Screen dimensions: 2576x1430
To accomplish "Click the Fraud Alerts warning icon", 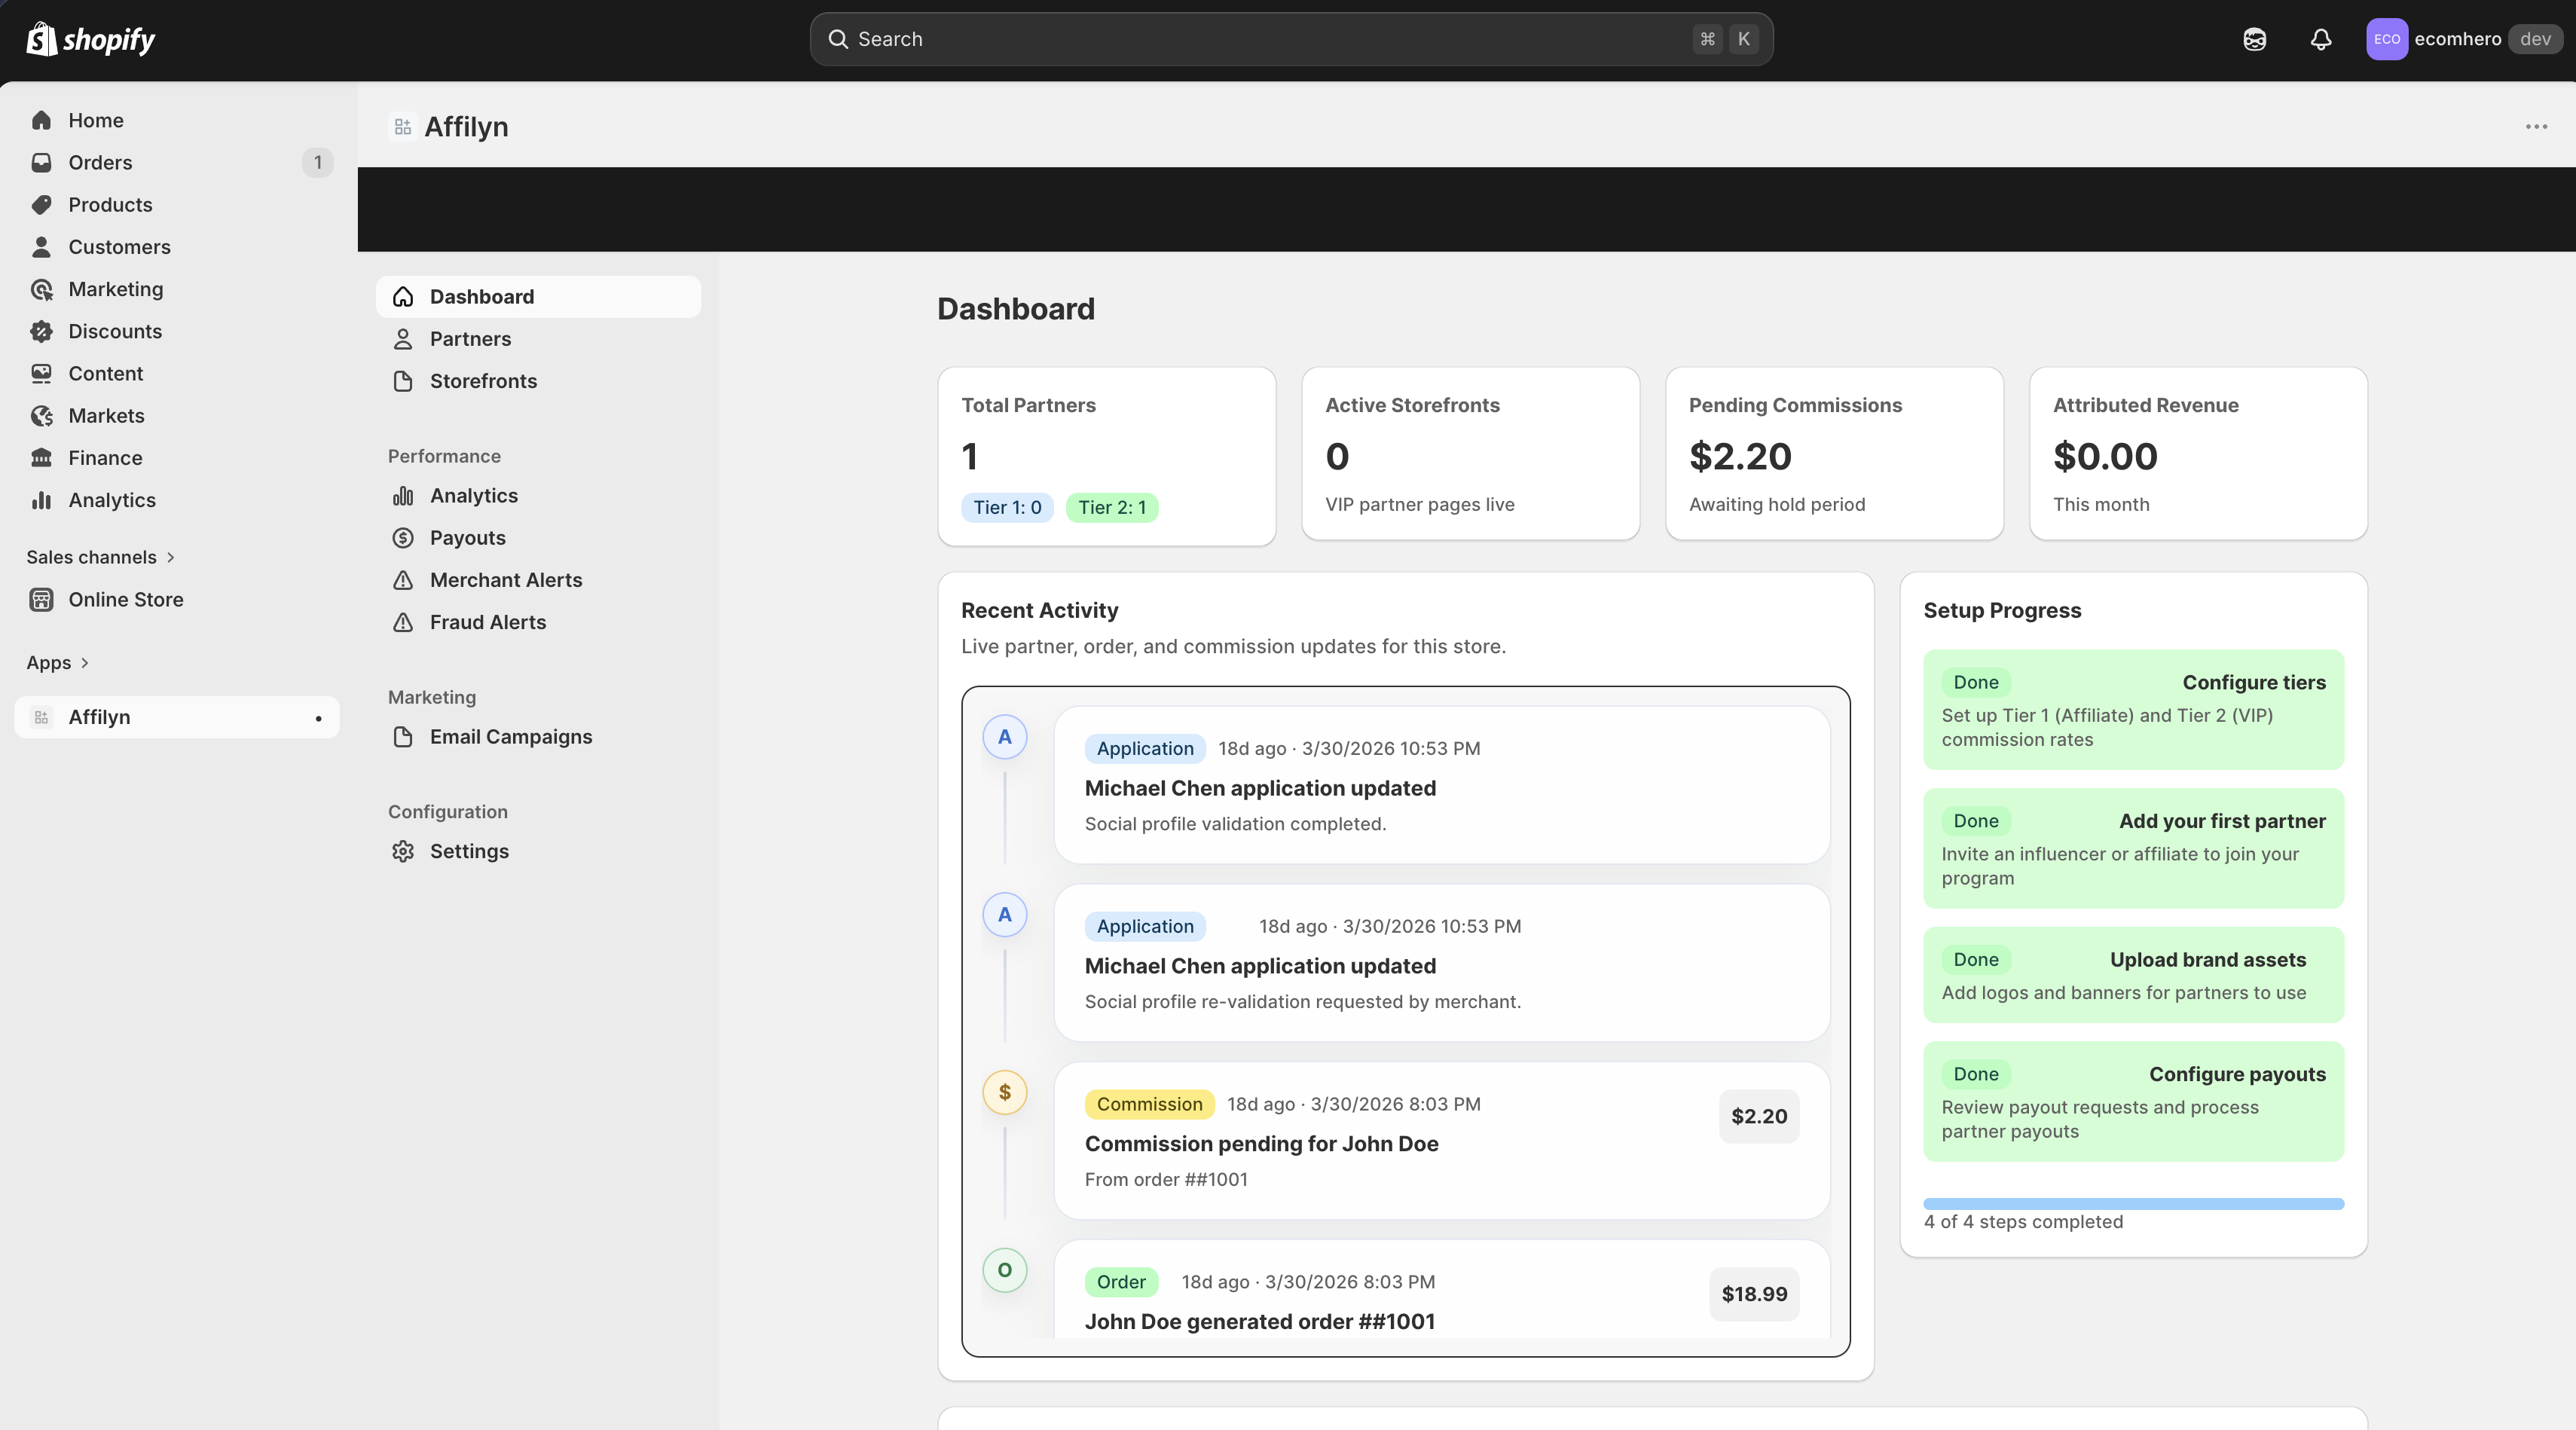I will point(403,622).
